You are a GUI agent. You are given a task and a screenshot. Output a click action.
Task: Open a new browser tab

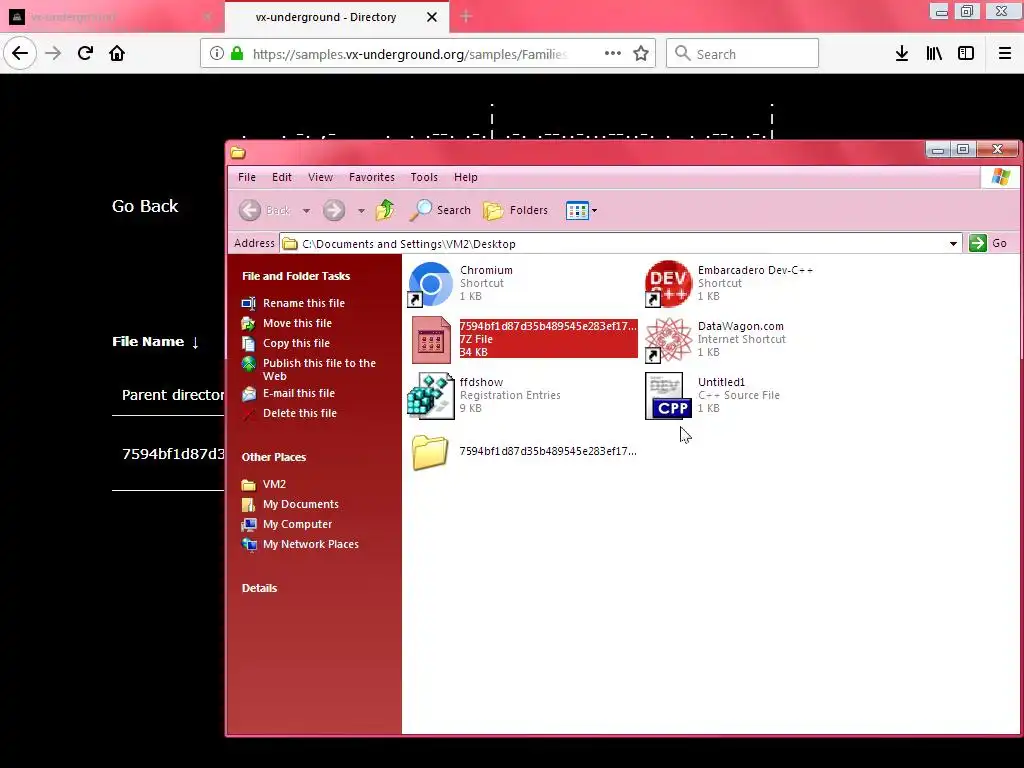(466, 17)
